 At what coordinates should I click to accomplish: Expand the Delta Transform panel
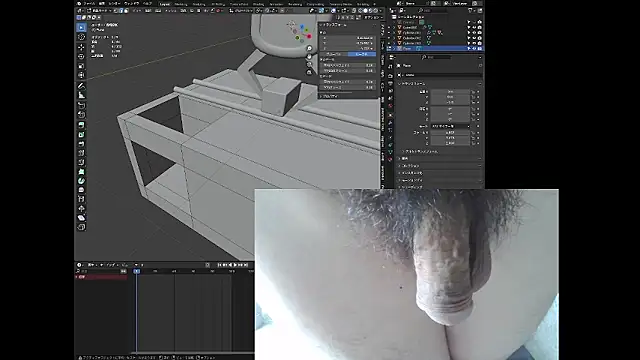click(x=420, y=151)
